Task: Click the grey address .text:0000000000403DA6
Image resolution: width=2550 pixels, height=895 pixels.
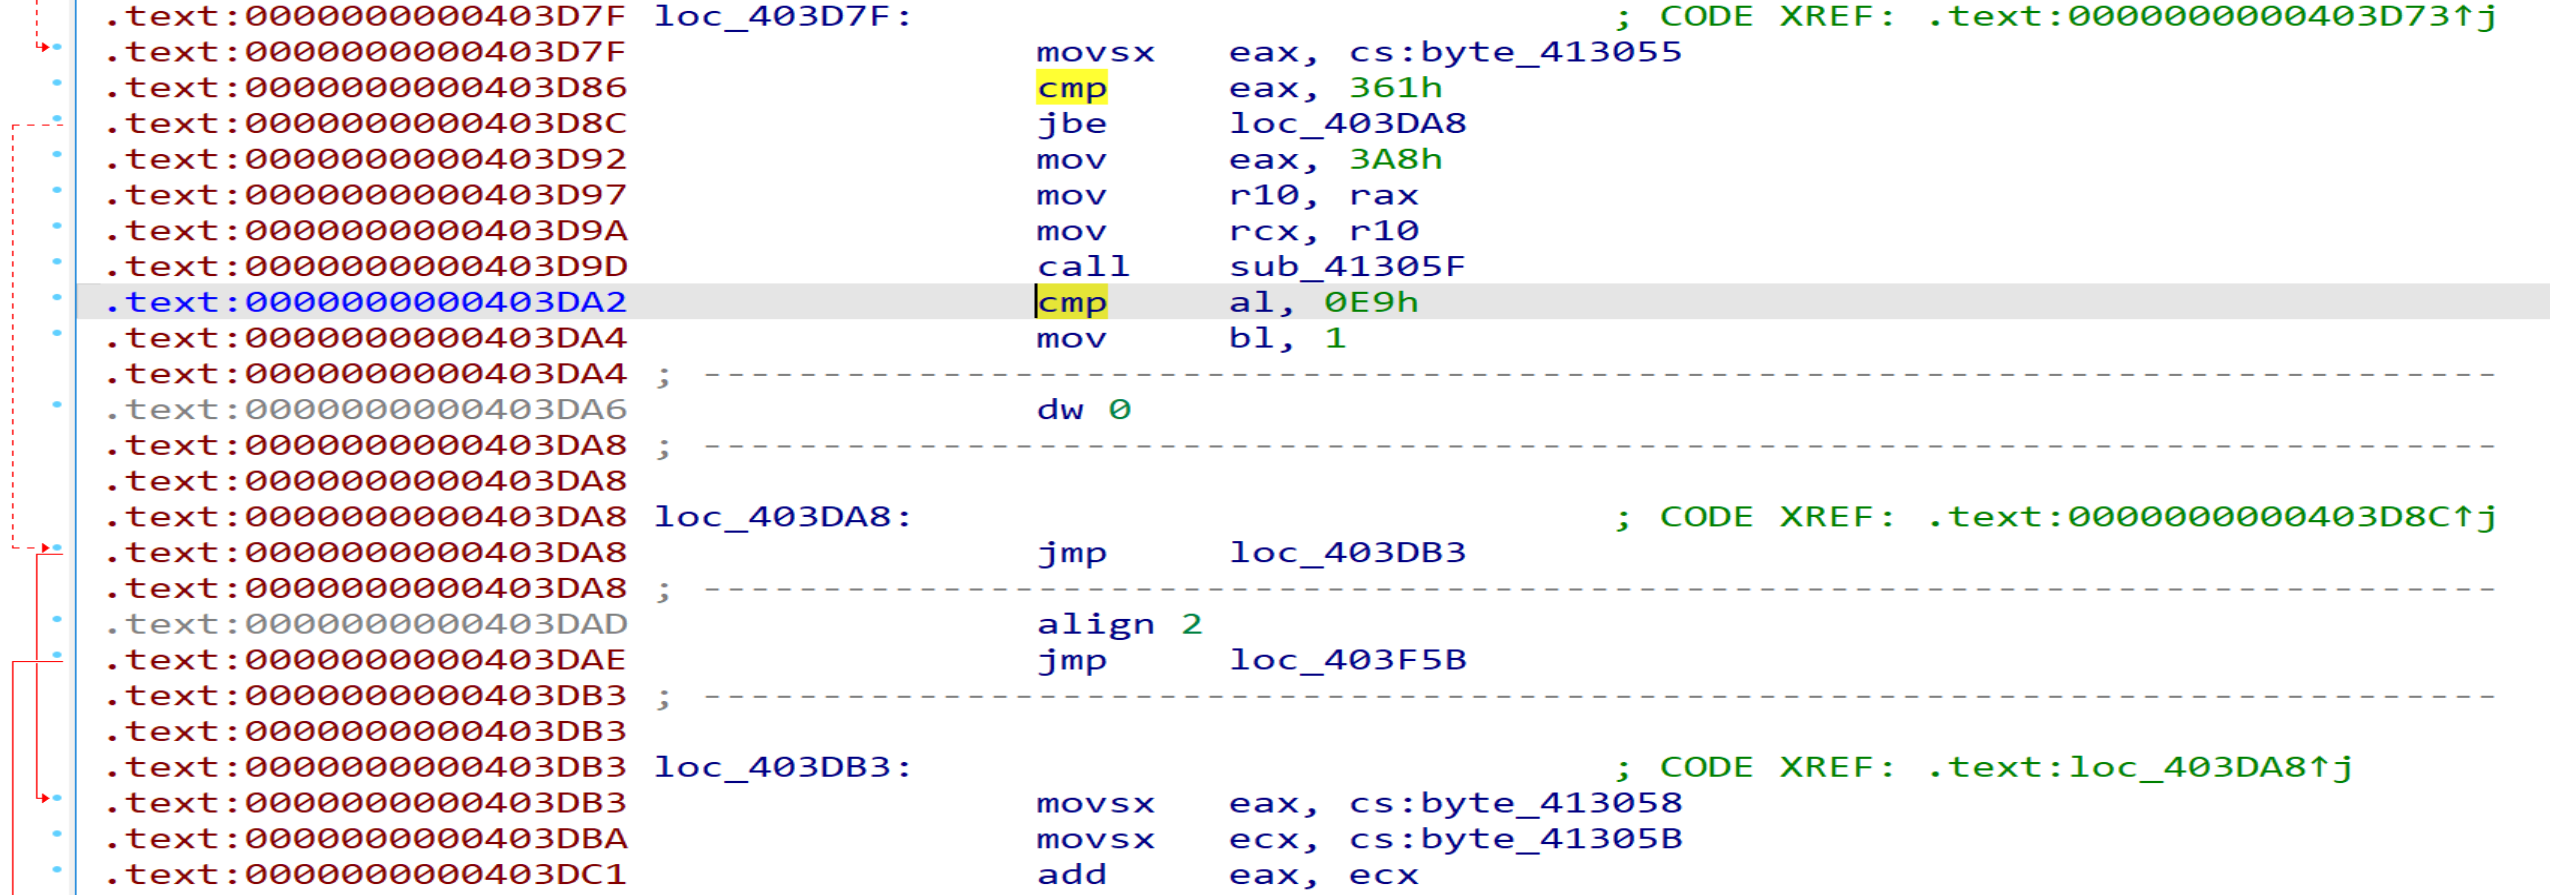Action: (365, 410)
